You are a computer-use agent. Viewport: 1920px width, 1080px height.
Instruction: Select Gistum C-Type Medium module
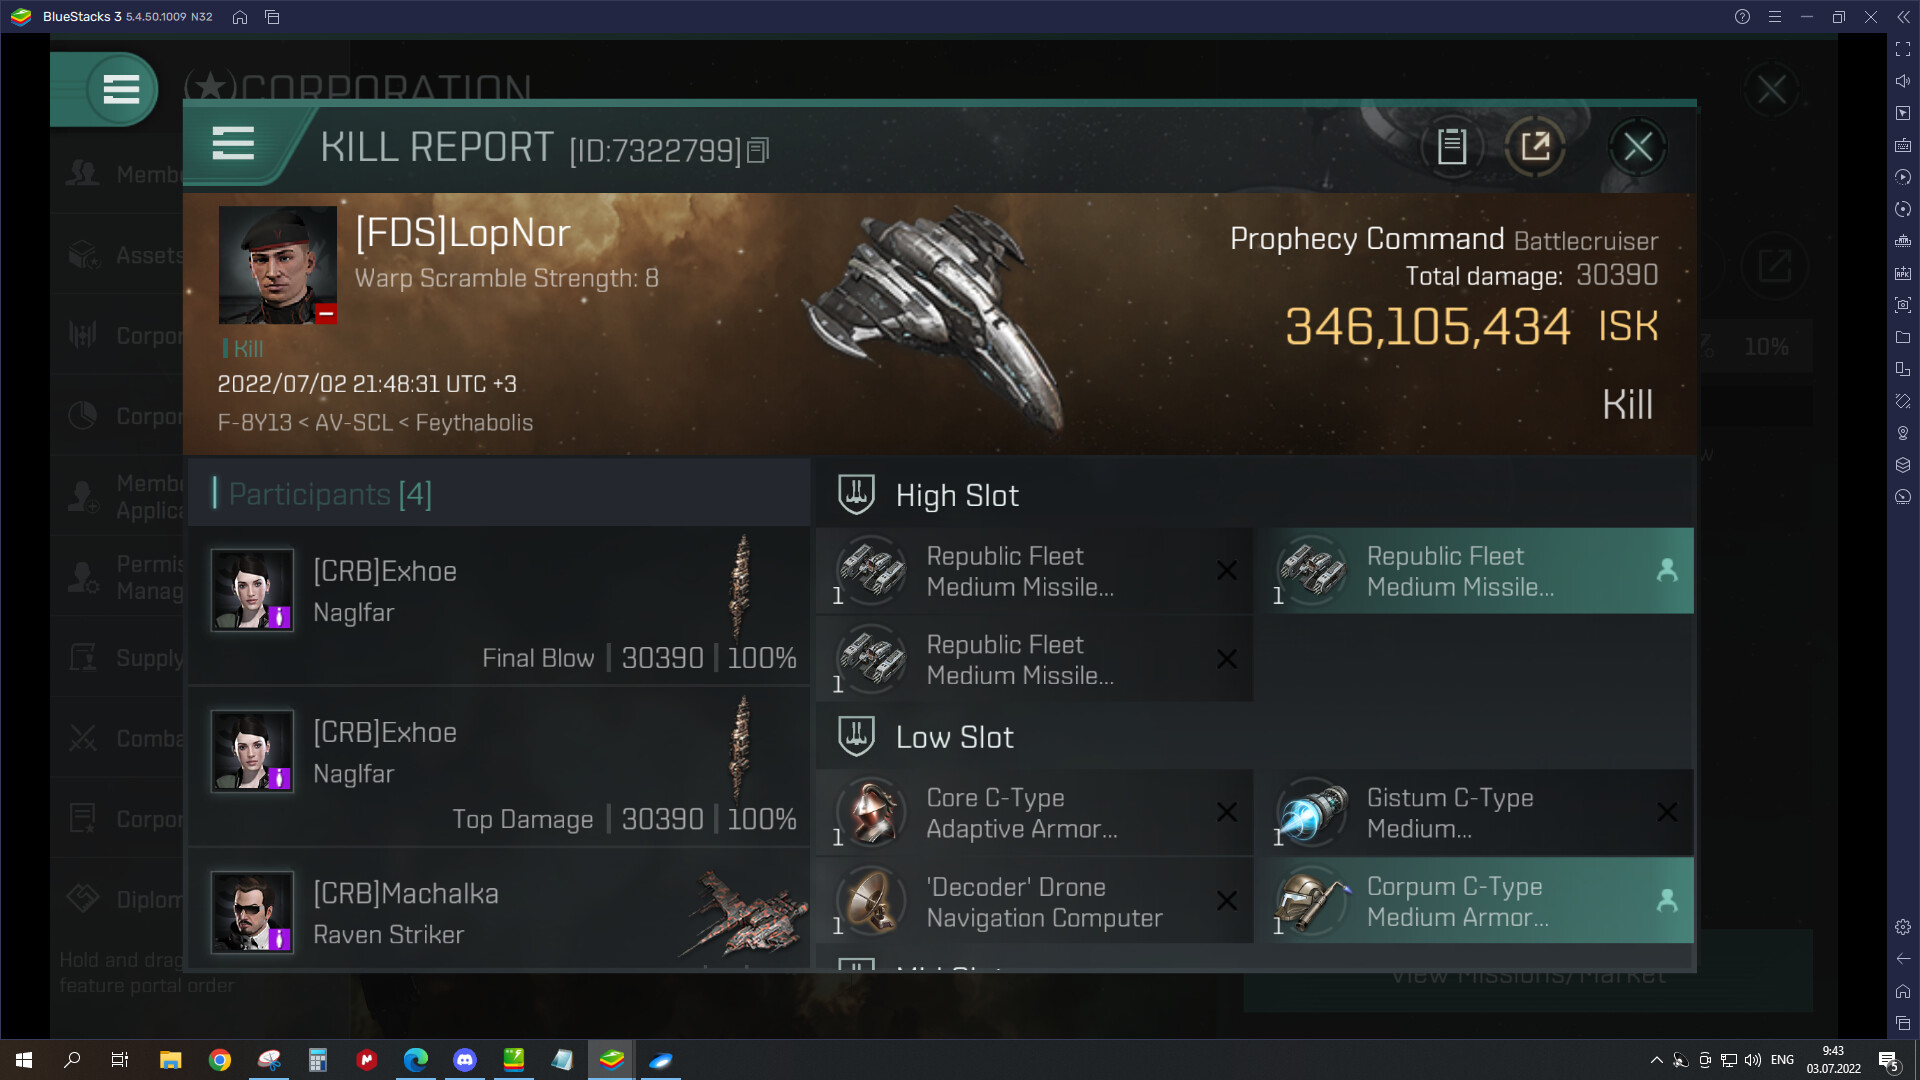(1474, 813)
